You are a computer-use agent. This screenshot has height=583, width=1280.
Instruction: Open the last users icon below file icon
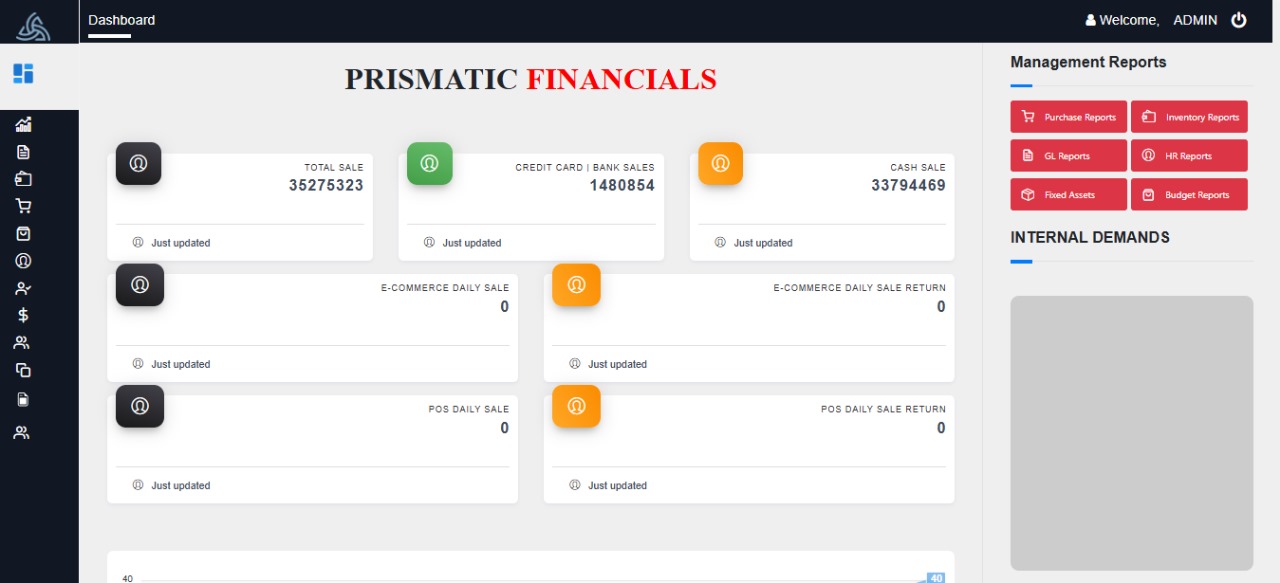22,433
